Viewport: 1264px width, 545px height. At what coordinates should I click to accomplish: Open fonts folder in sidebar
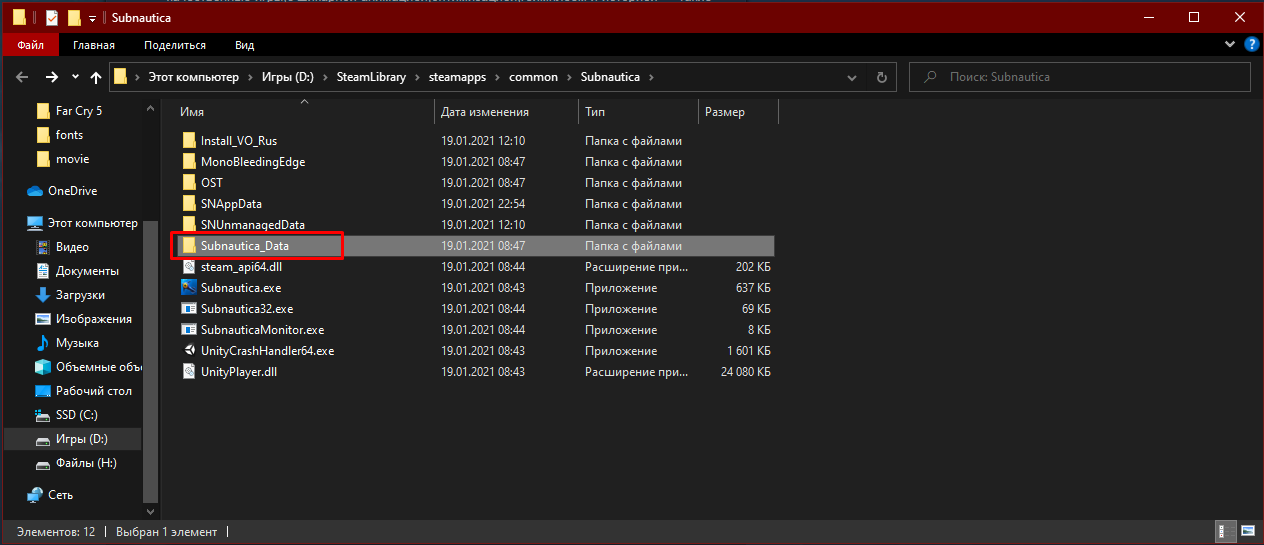click(x=70, y=135)
